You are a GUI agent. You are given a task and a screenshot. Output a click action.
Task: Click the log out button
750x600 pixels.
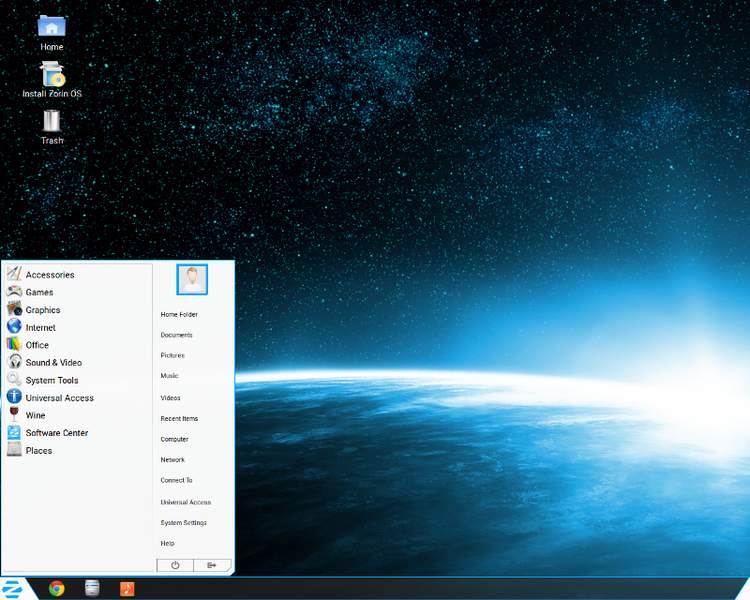(212, 565)
